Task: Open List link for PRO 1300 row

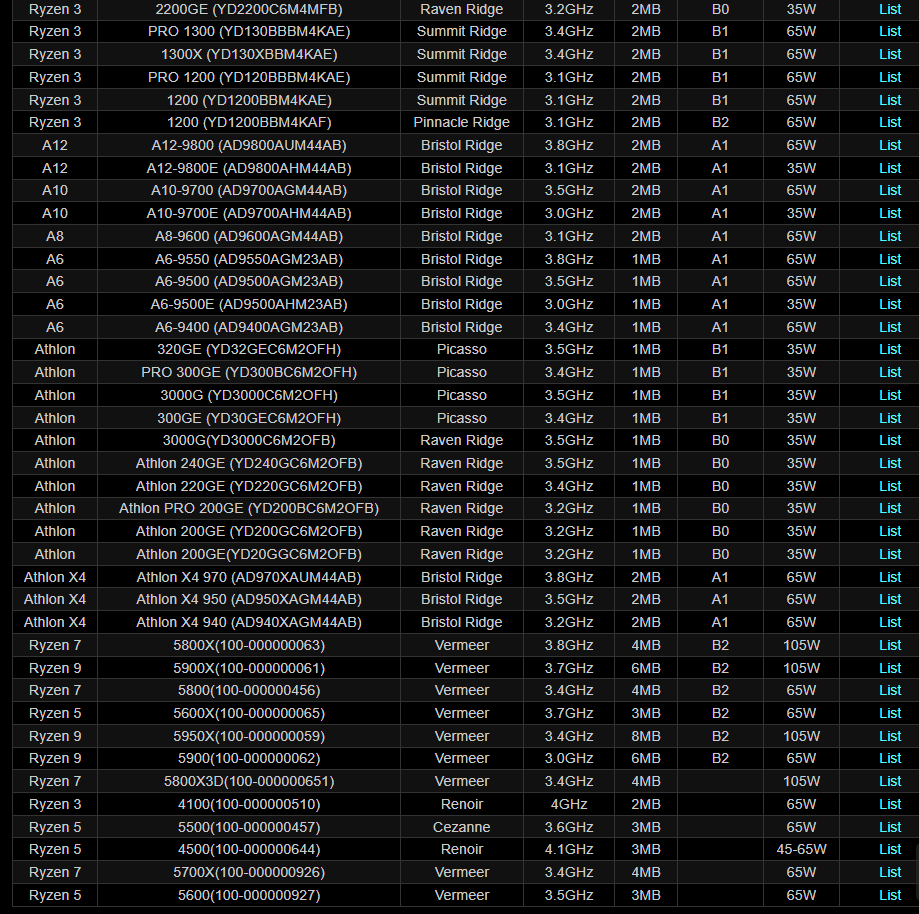Action: click(890, 32)
